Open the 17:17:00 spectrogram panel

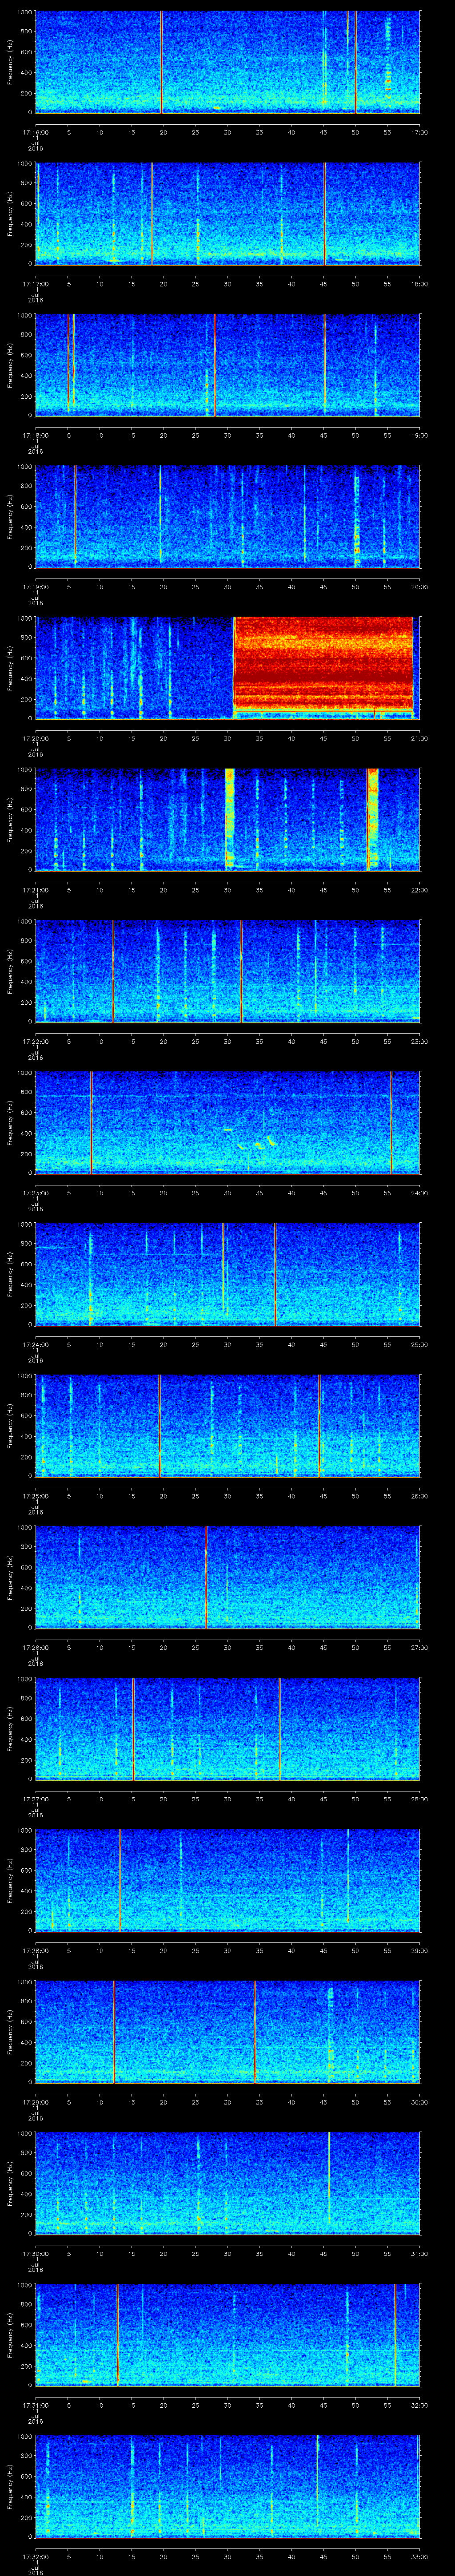pyautogui.click(x=228, y=213)
